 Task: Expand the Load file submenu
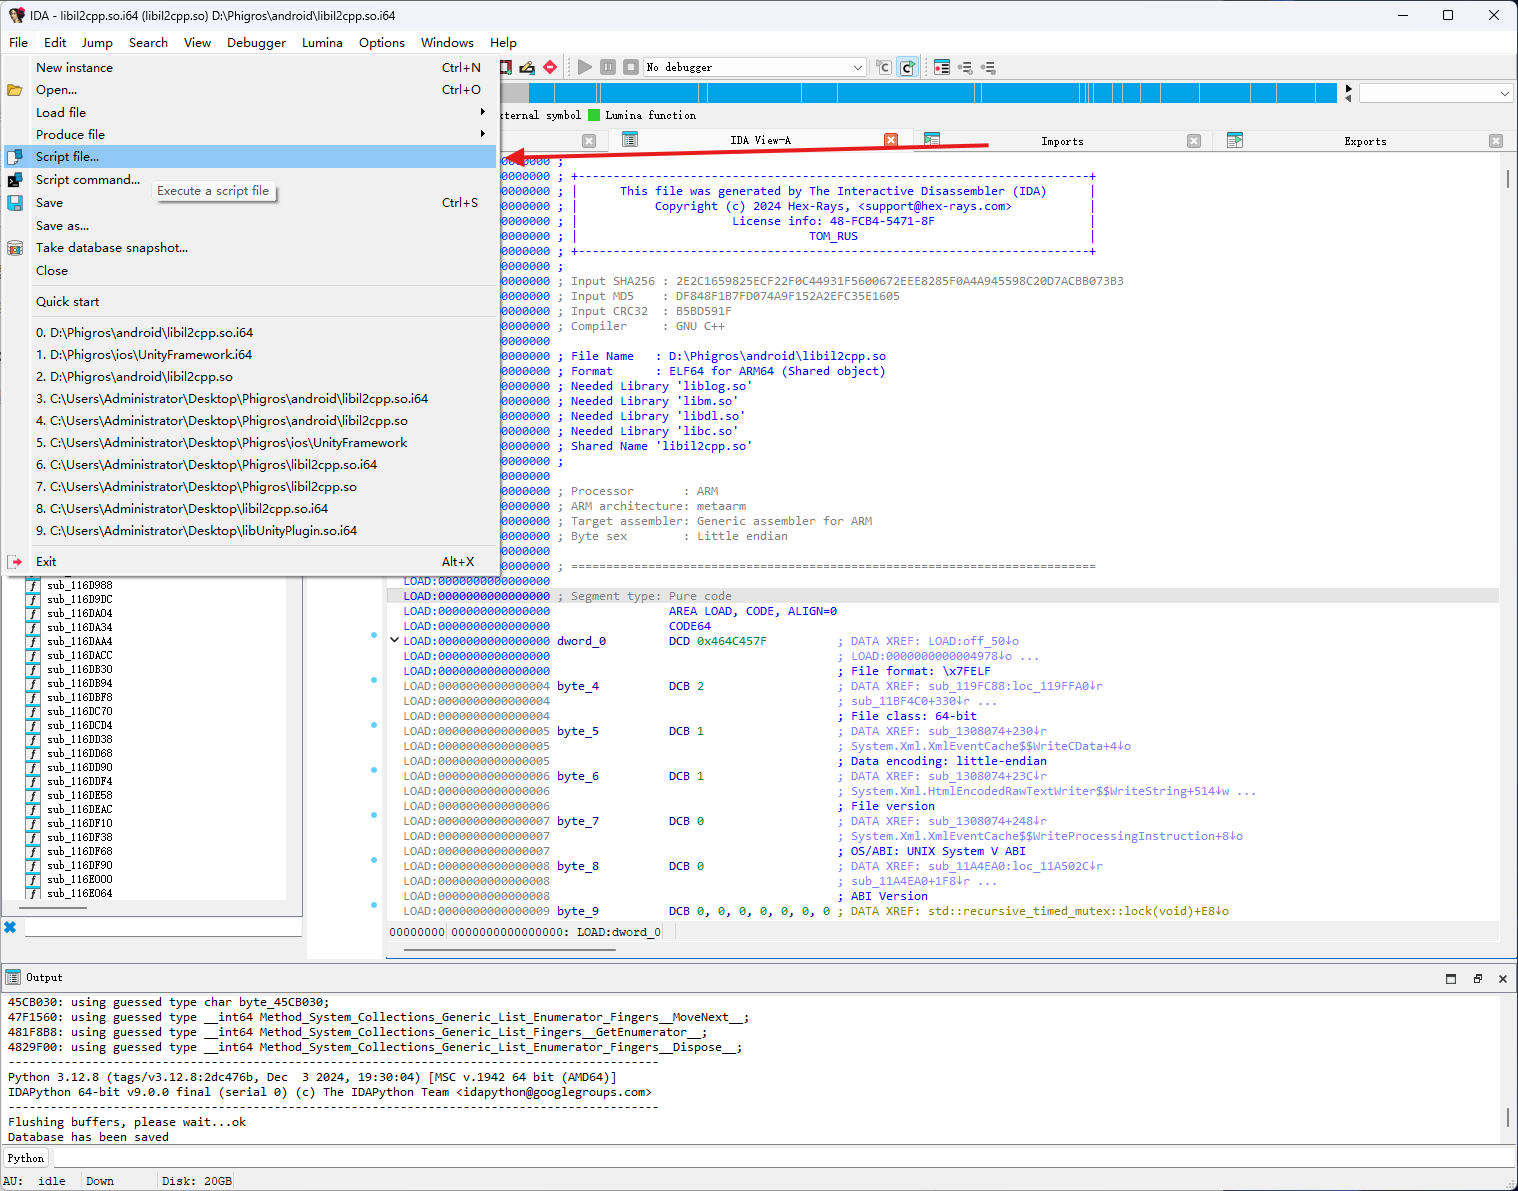250,113
